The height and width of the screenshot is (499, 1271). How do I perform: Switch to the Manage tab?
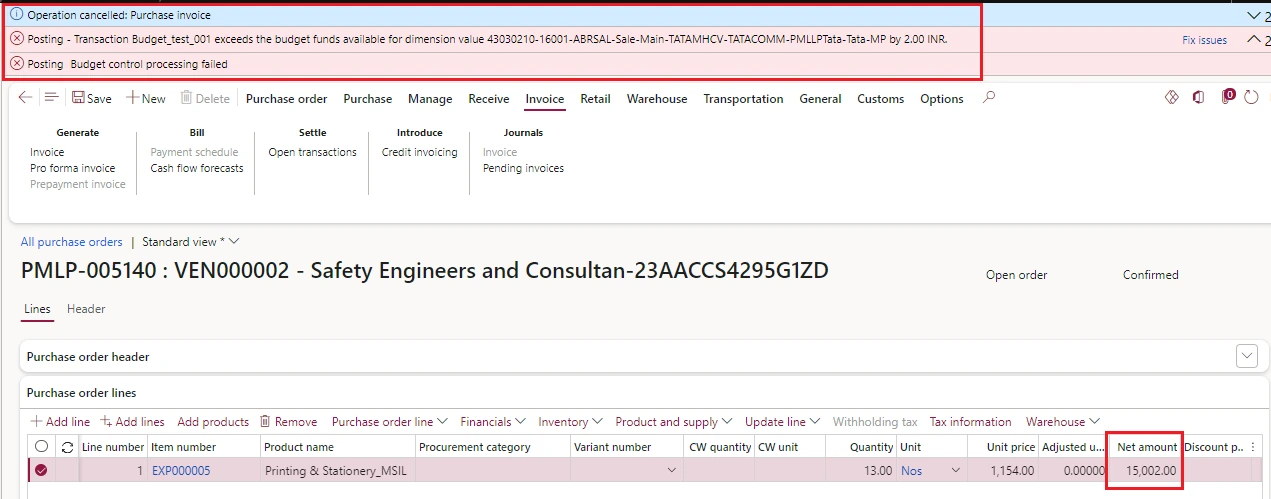(430, 99)
